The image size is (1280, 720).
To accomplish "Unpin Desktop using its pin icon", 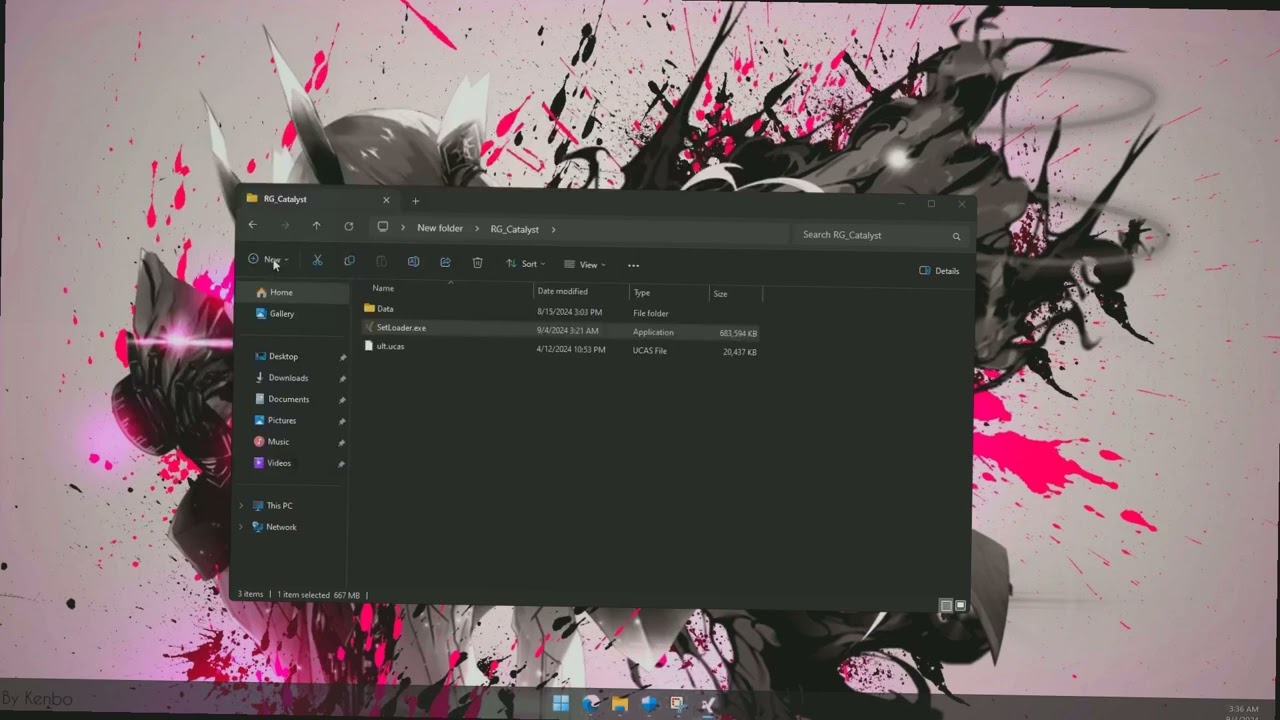I will click(x=342, y=358).
